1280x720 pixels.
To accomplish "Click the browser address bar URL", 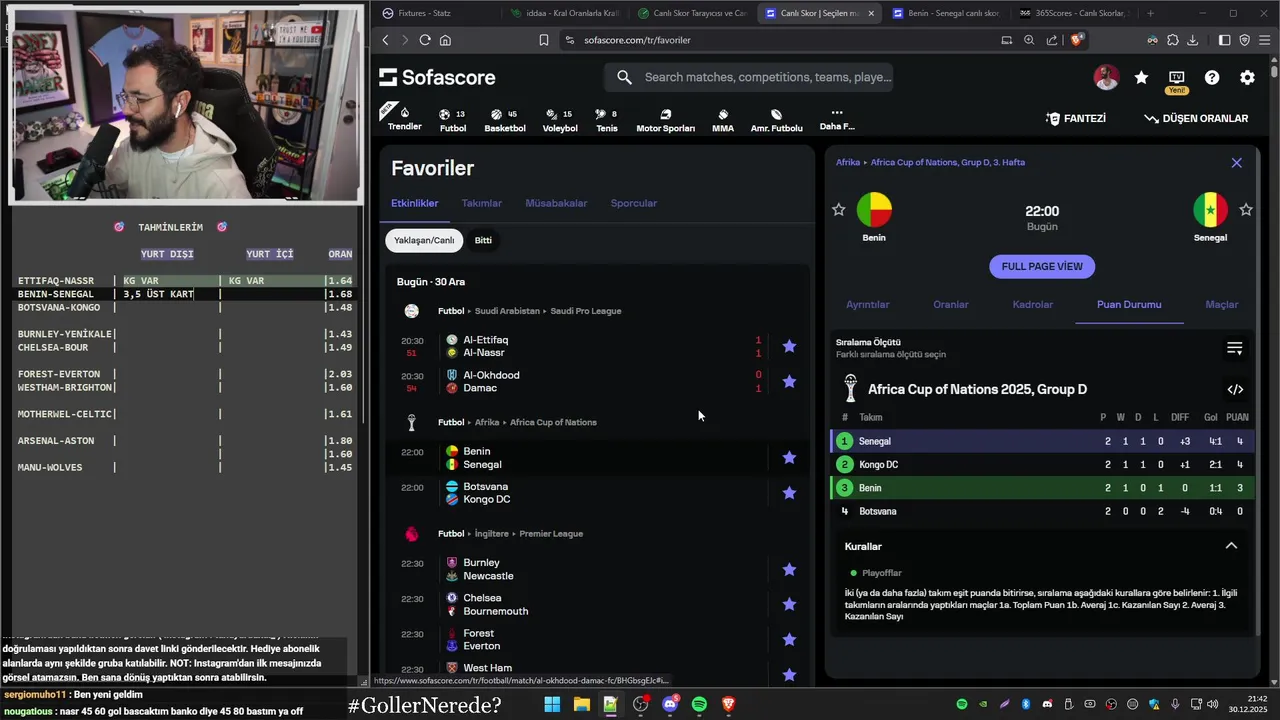I will coord(637,40).
